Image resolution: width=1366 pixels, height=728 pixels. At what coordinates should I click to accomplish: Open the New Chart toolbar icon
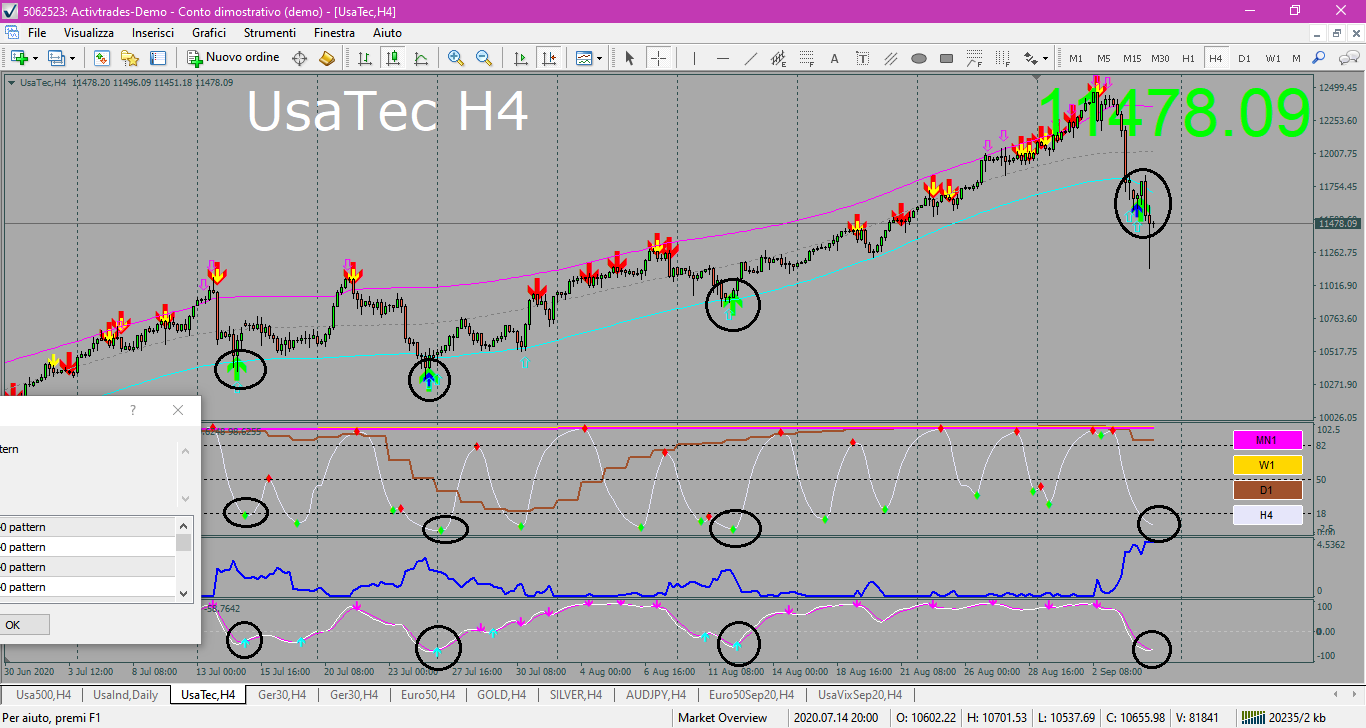click(19, 58)
